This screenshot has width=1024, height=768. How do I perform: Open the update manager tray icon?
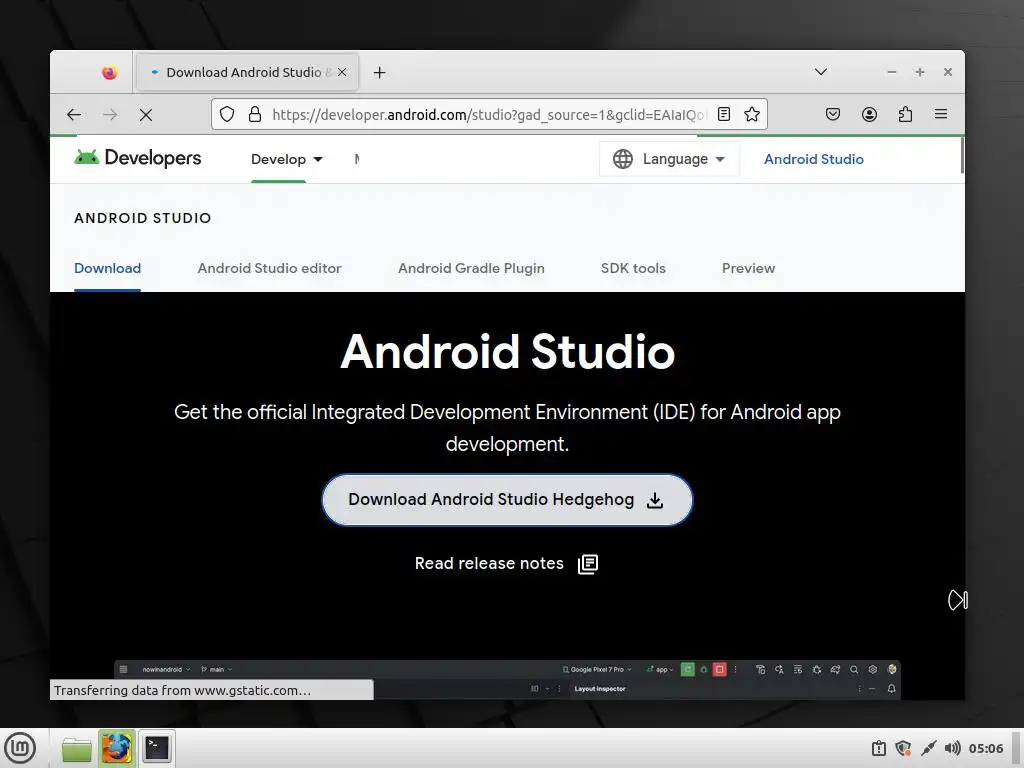[879, 748]
